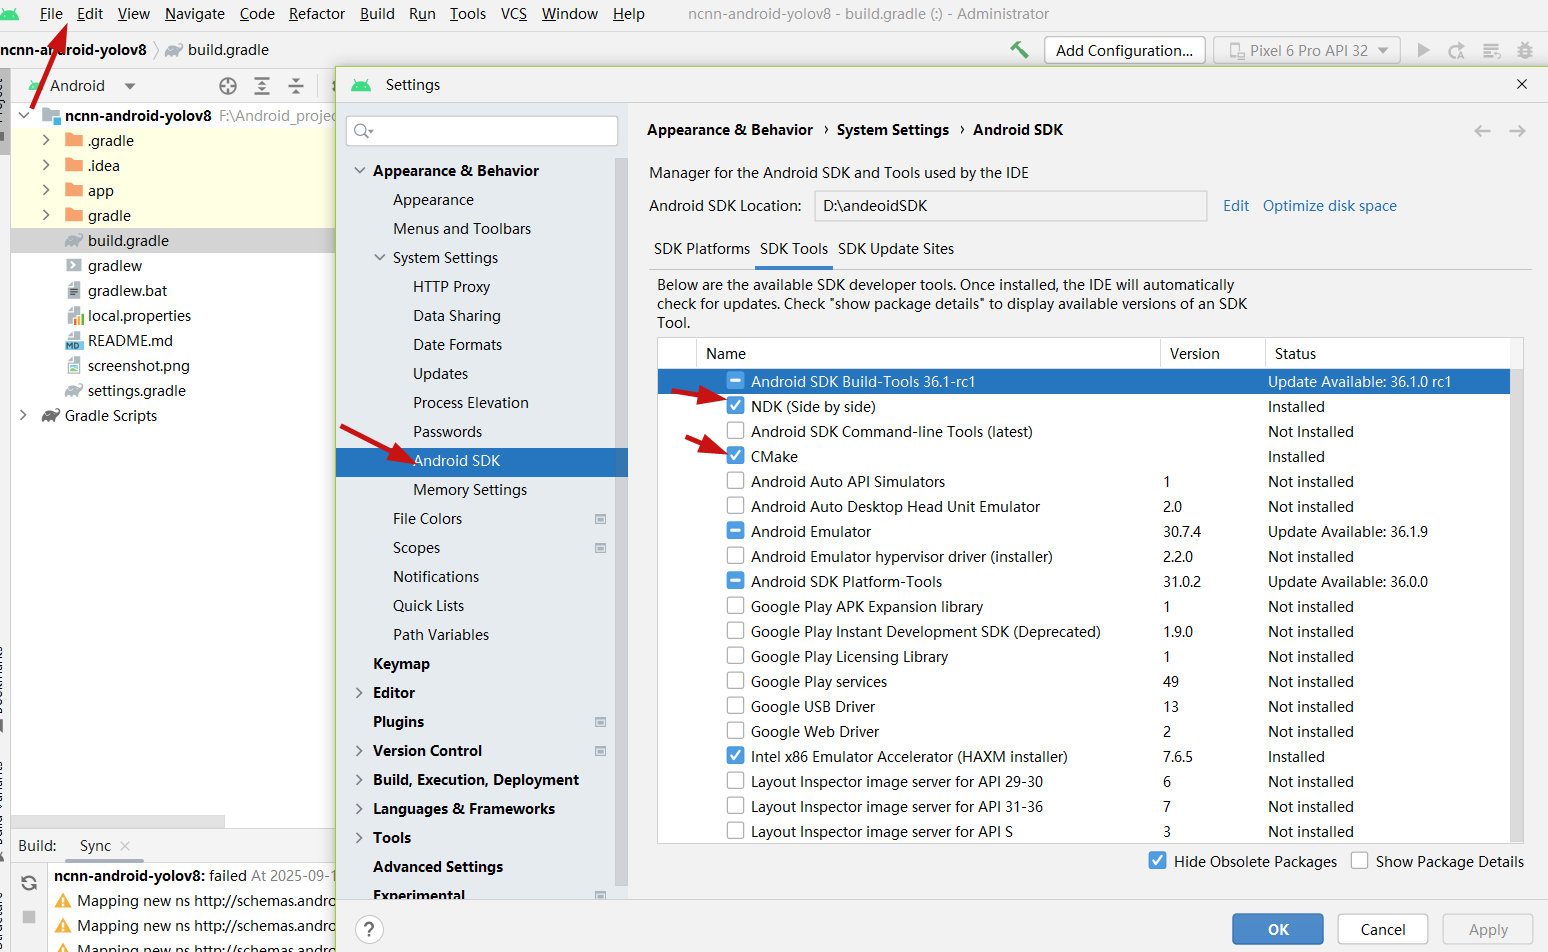Image resolution: width=1548 pixels, height=952 pixels.
Task: Open the Tools menu
Action: (x=468, y=14)
